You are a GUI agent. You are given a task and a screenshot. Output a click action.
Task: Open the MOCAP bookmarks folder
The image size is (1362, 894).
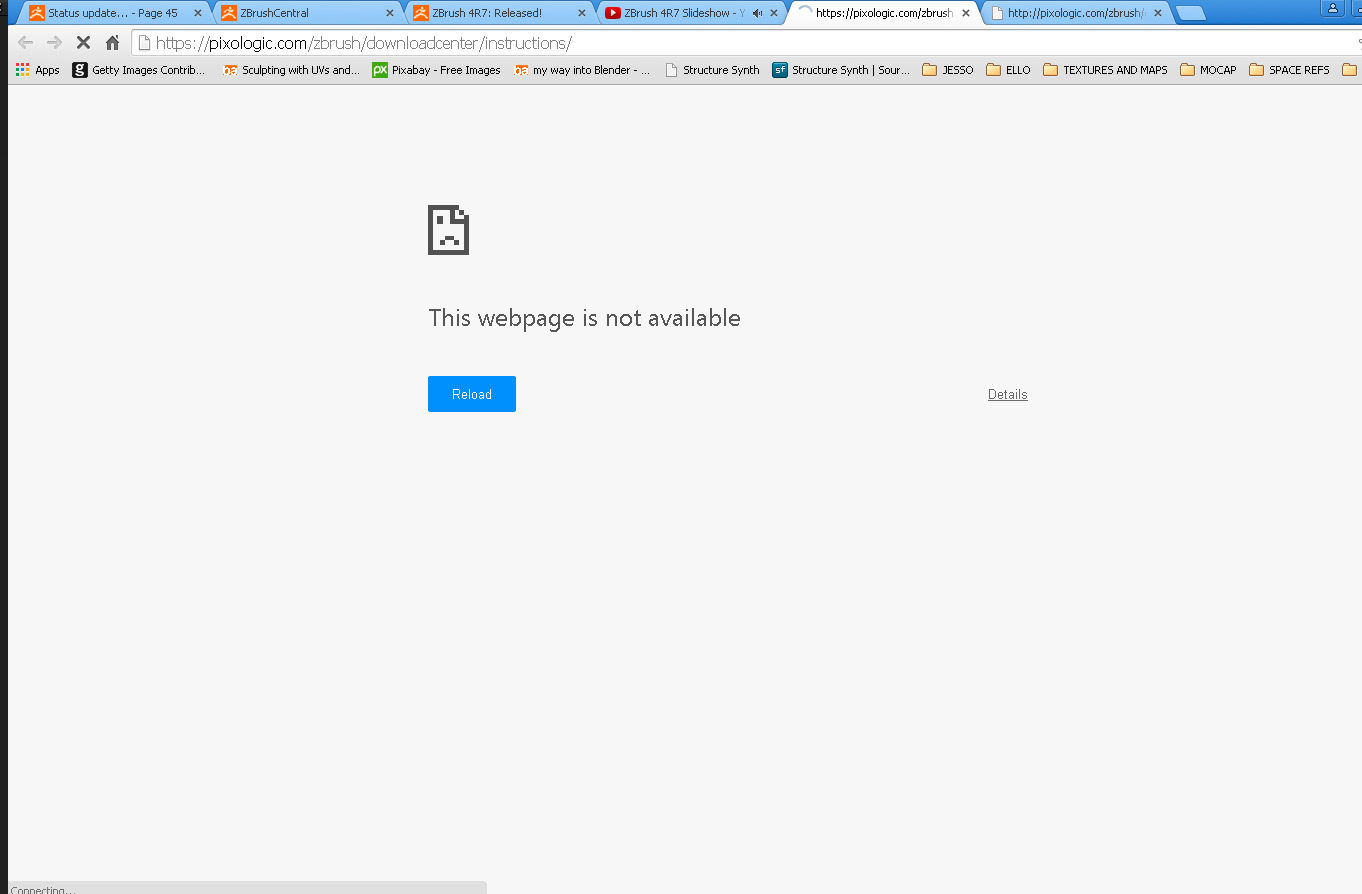point(1208,70)
